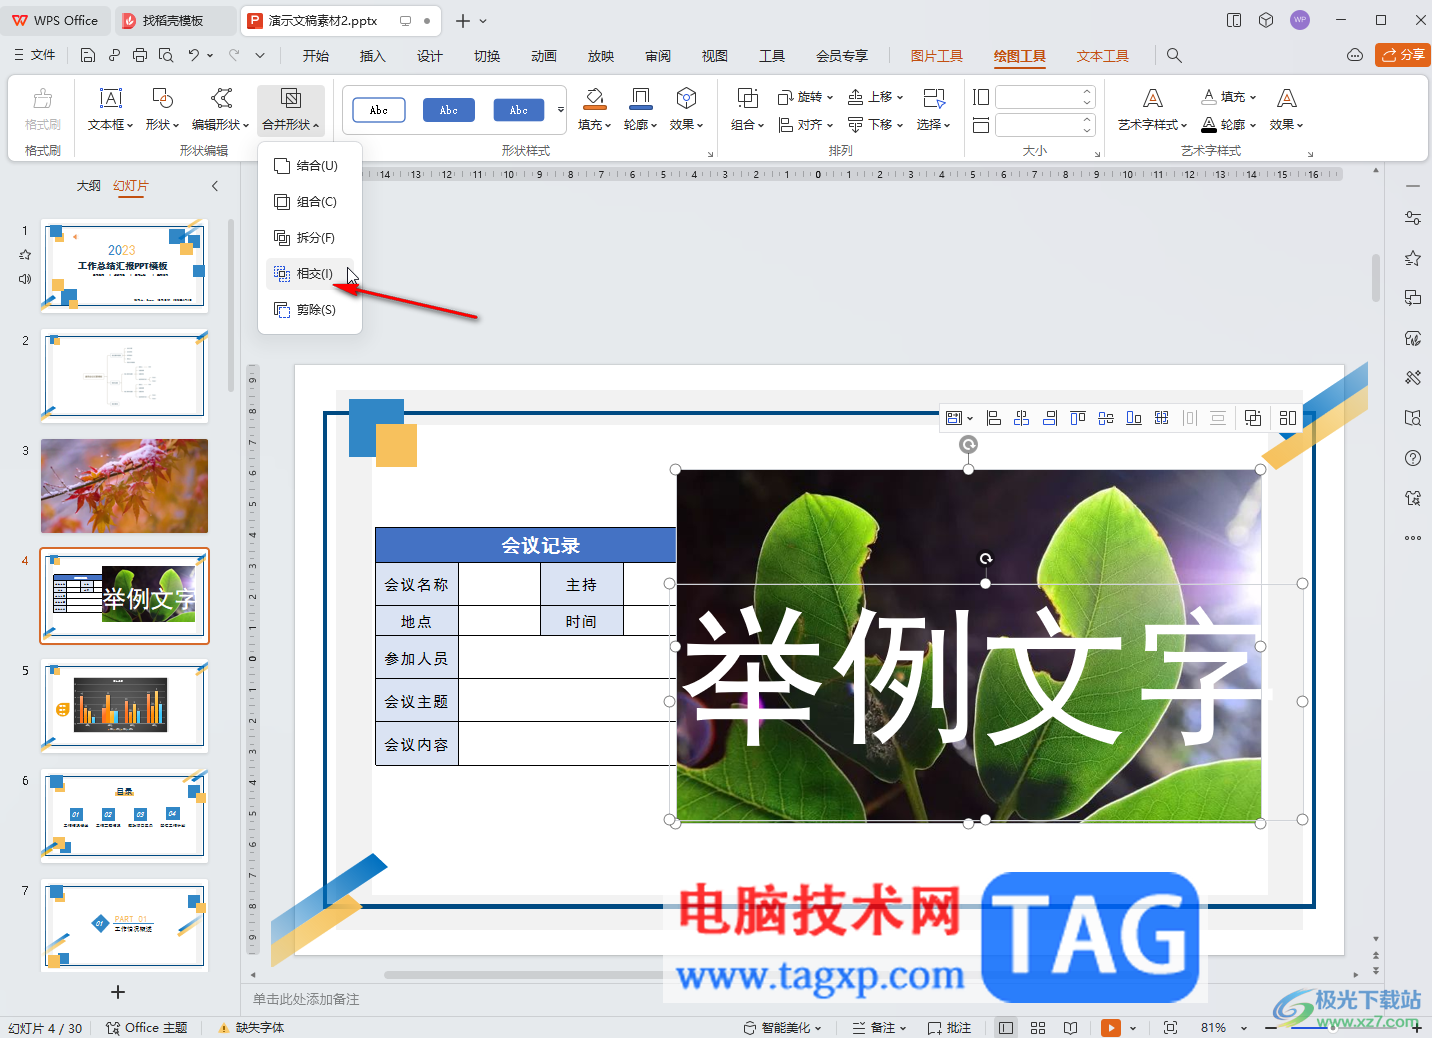1432x1038 pixels.
Task: Click the shape Effects (效果) cube icon
Action: coord(686,98)
